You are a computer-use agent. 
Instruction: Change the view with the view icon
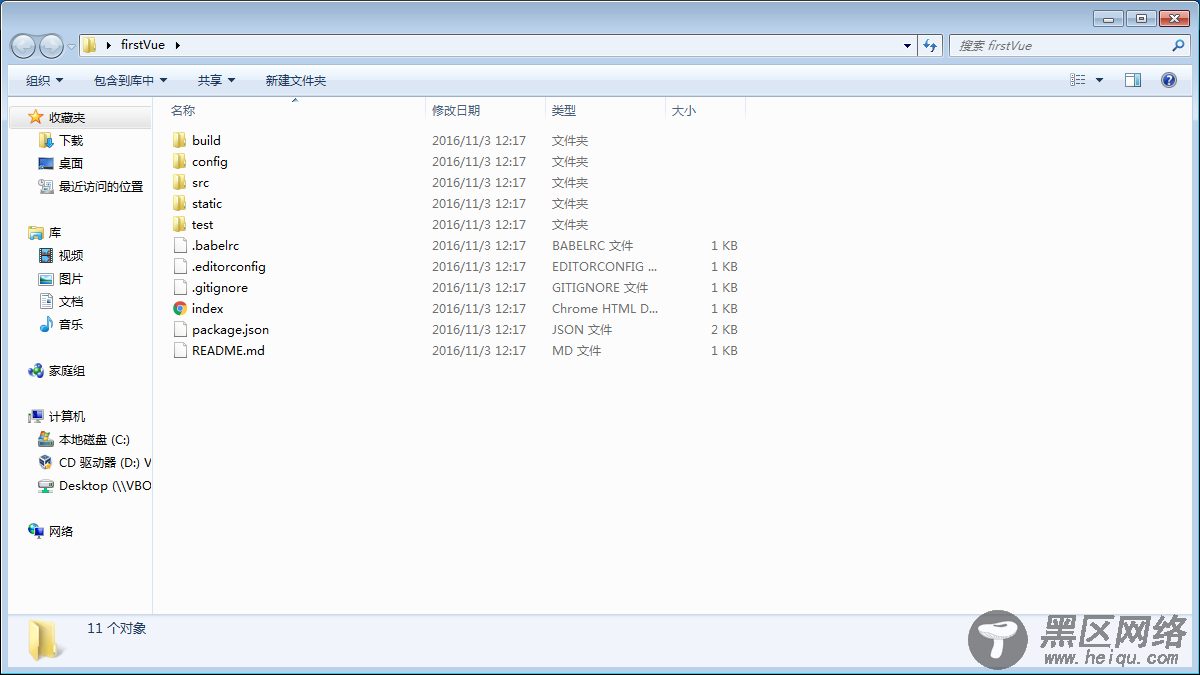(x=1078, y=80)
